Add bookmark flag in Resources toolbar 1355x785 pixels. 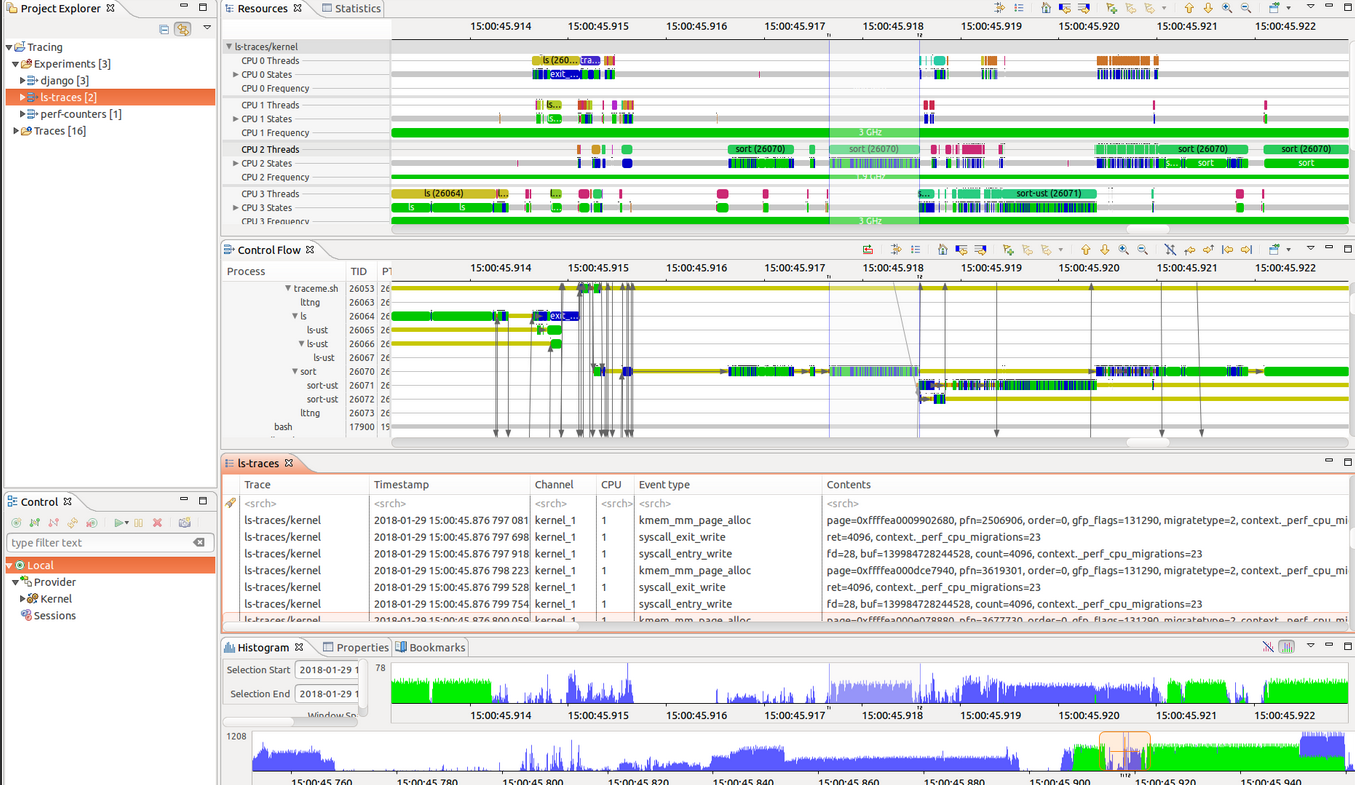coord(1112,8)
